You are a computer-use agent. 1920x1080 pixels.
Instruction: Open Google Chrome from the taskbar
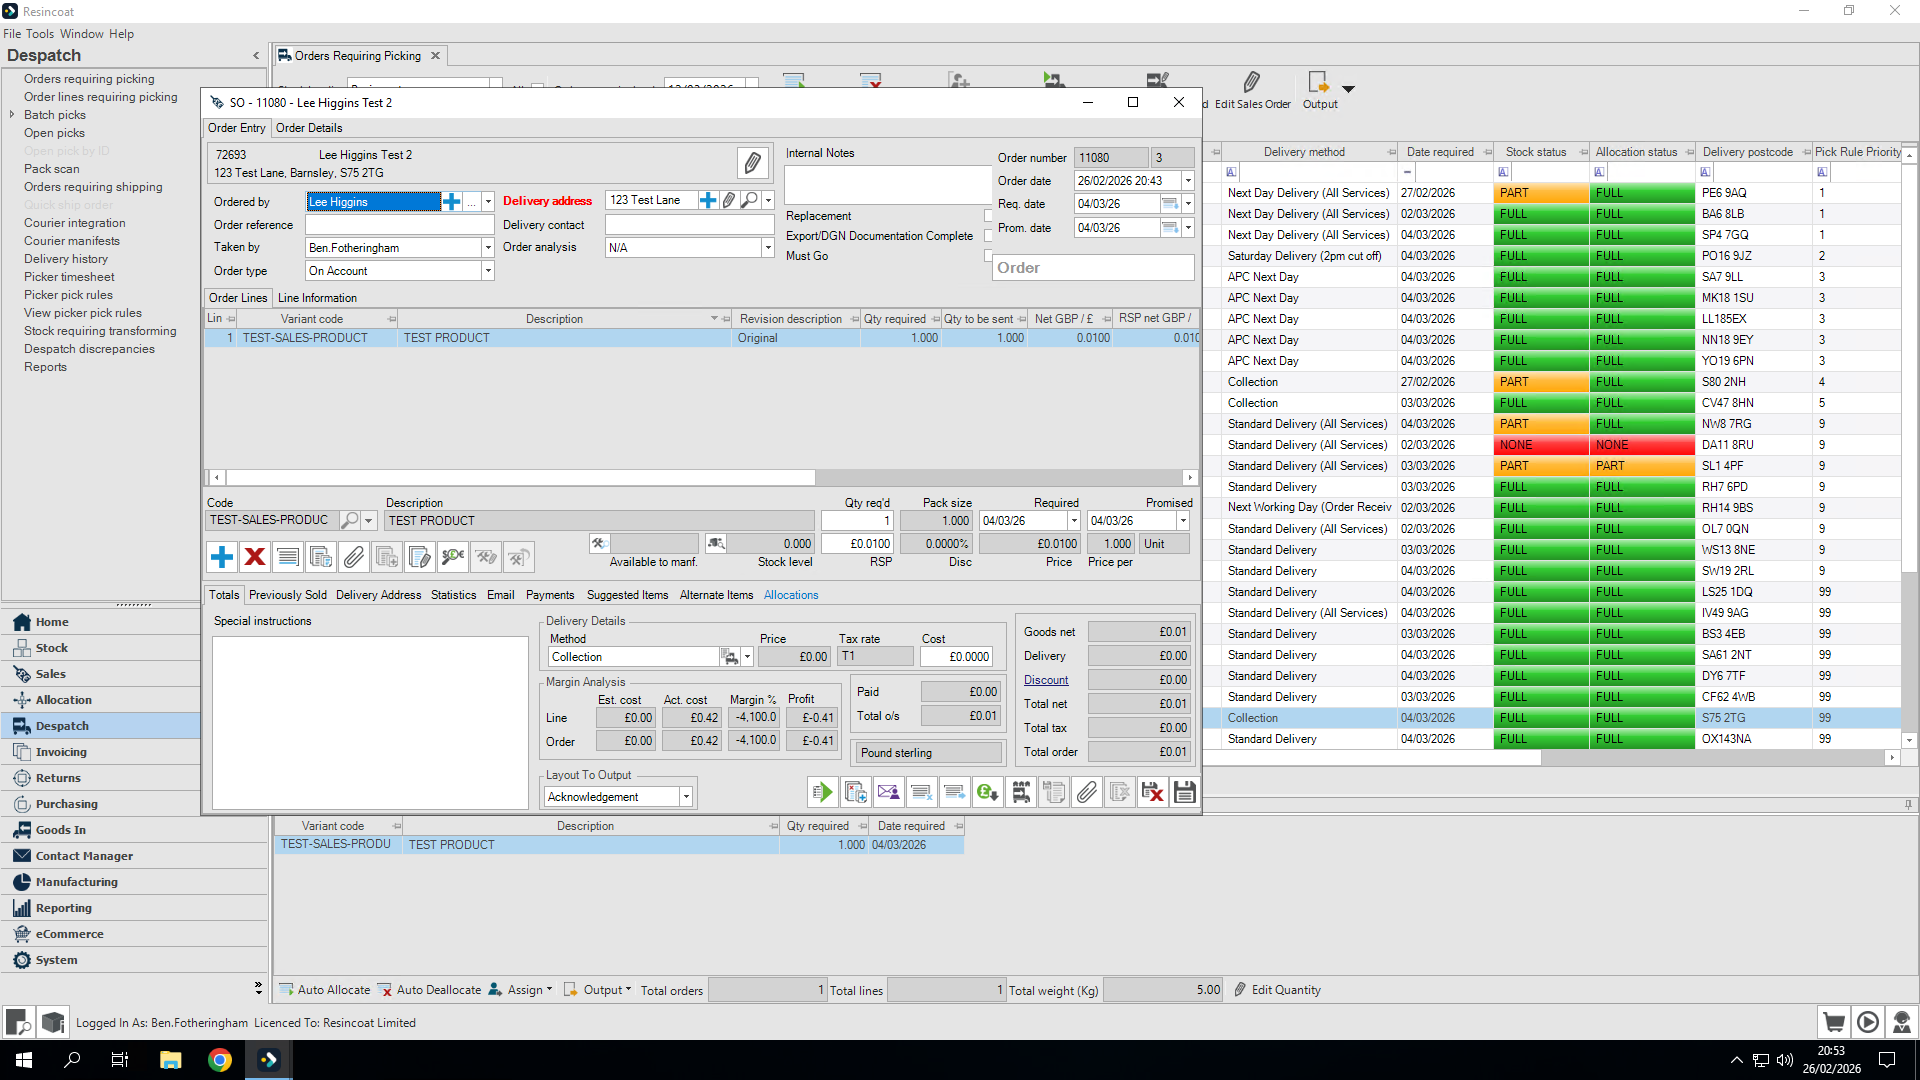(x=220, y=1060)
